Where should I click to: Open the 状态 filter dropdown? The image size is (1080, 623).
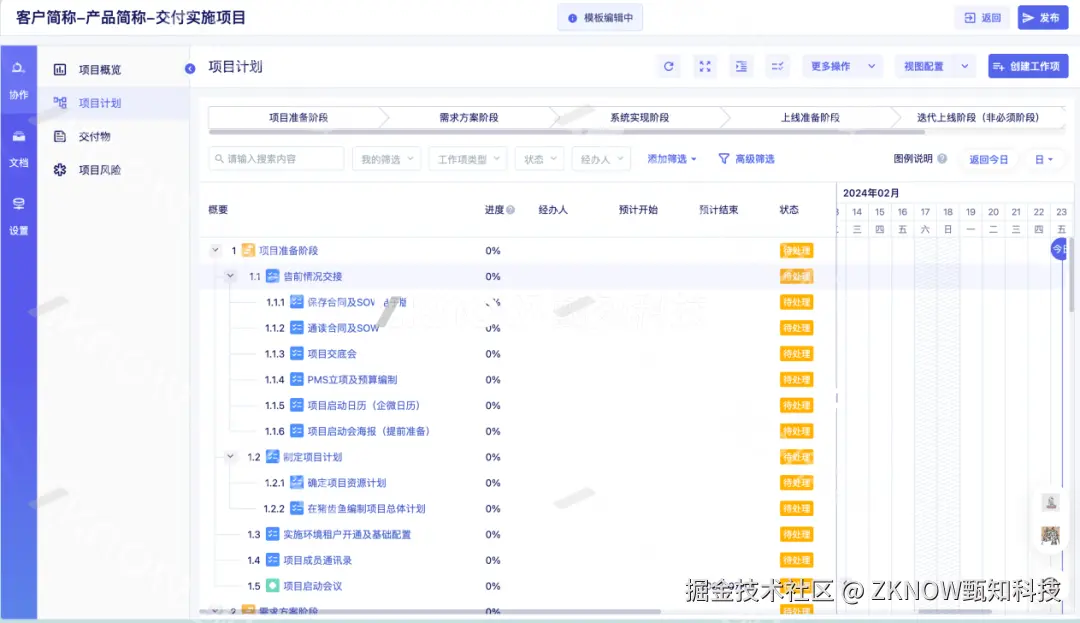(x=539, y=158)
